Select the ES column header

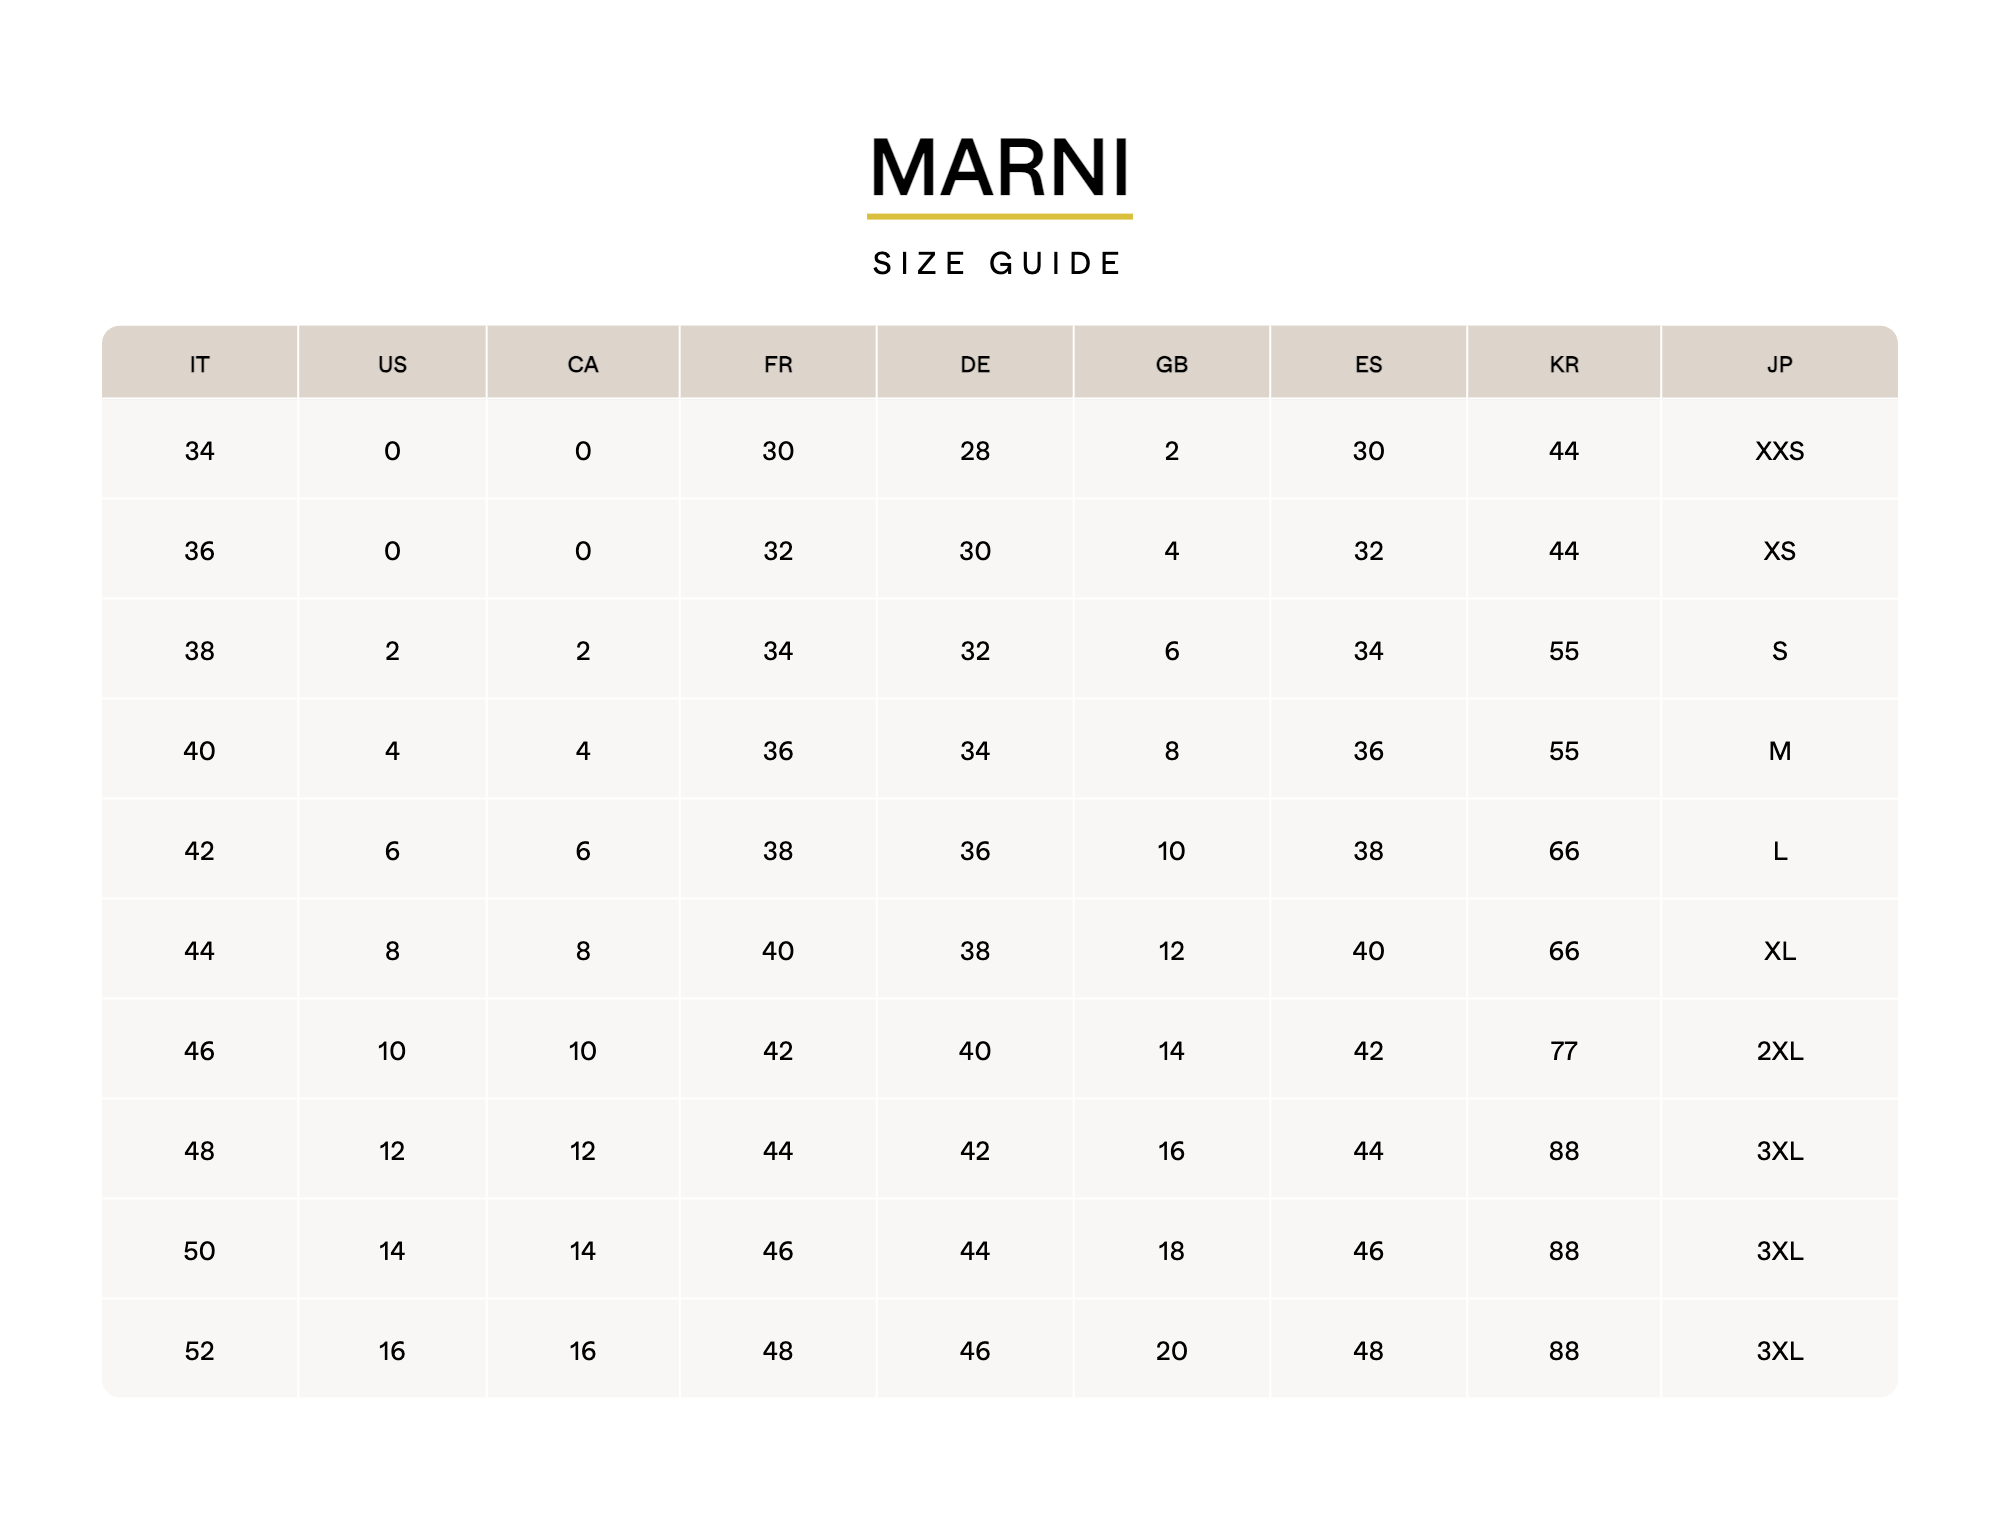1369,364
